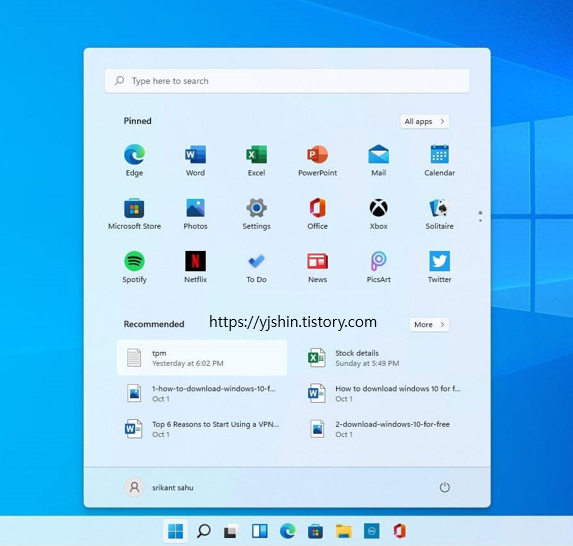
Task: Expand the All apps list
Action: (424, 121)
